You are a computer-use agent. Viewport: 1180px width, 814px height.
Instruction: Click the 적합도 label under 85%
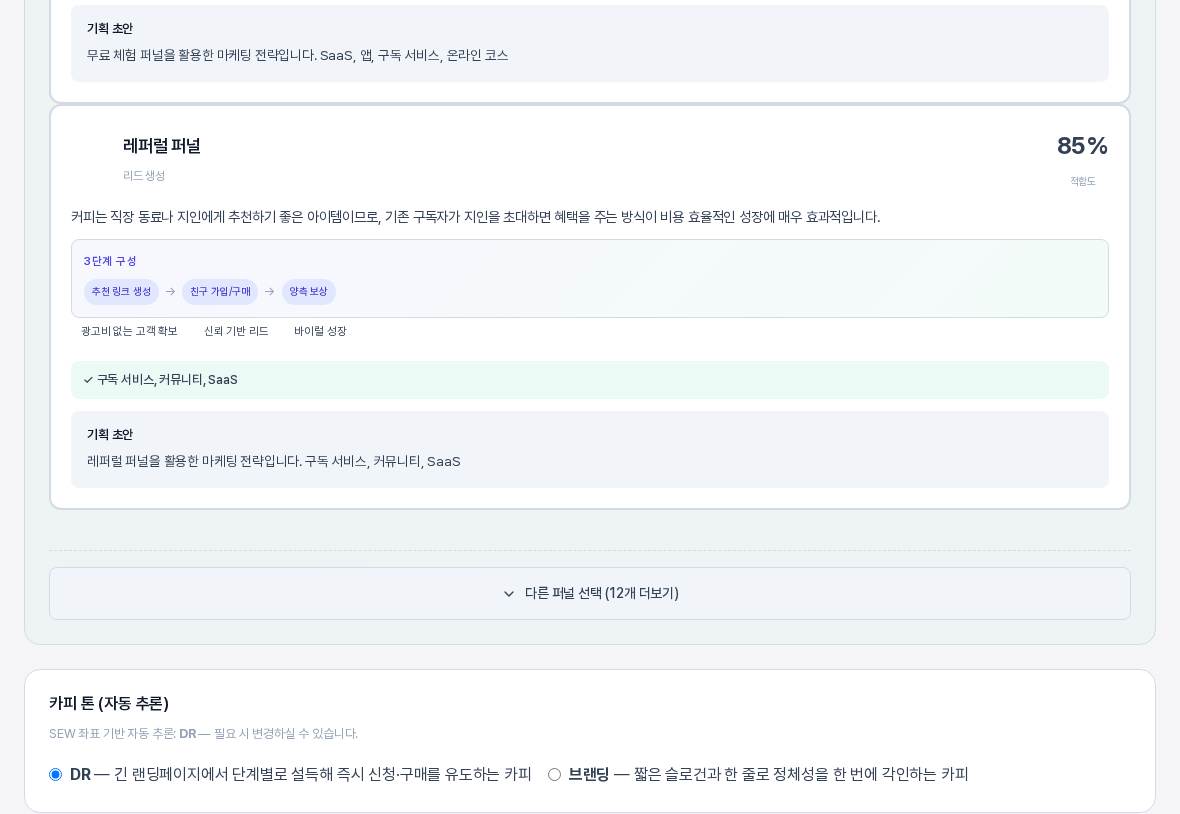click(1083, 181)
